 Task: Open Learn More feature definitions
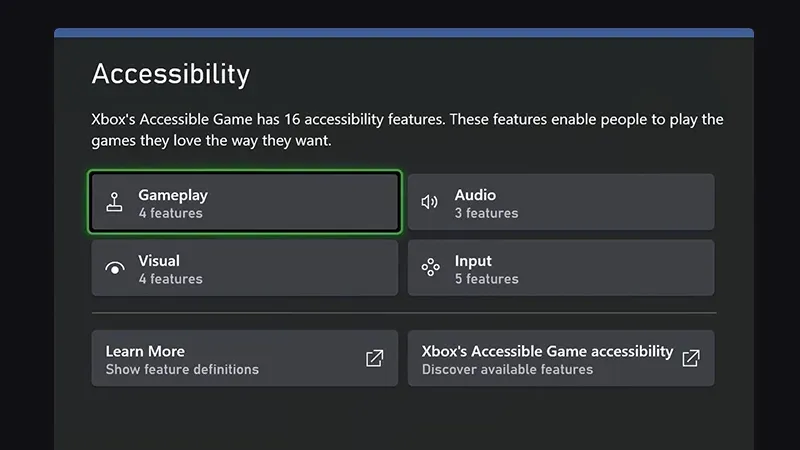[230, 358]
